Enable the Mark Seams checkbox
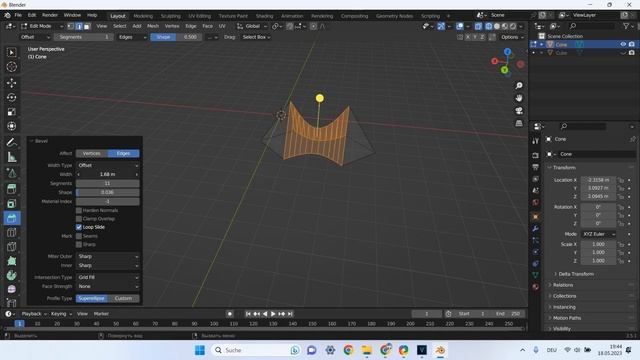 [79, 236]
